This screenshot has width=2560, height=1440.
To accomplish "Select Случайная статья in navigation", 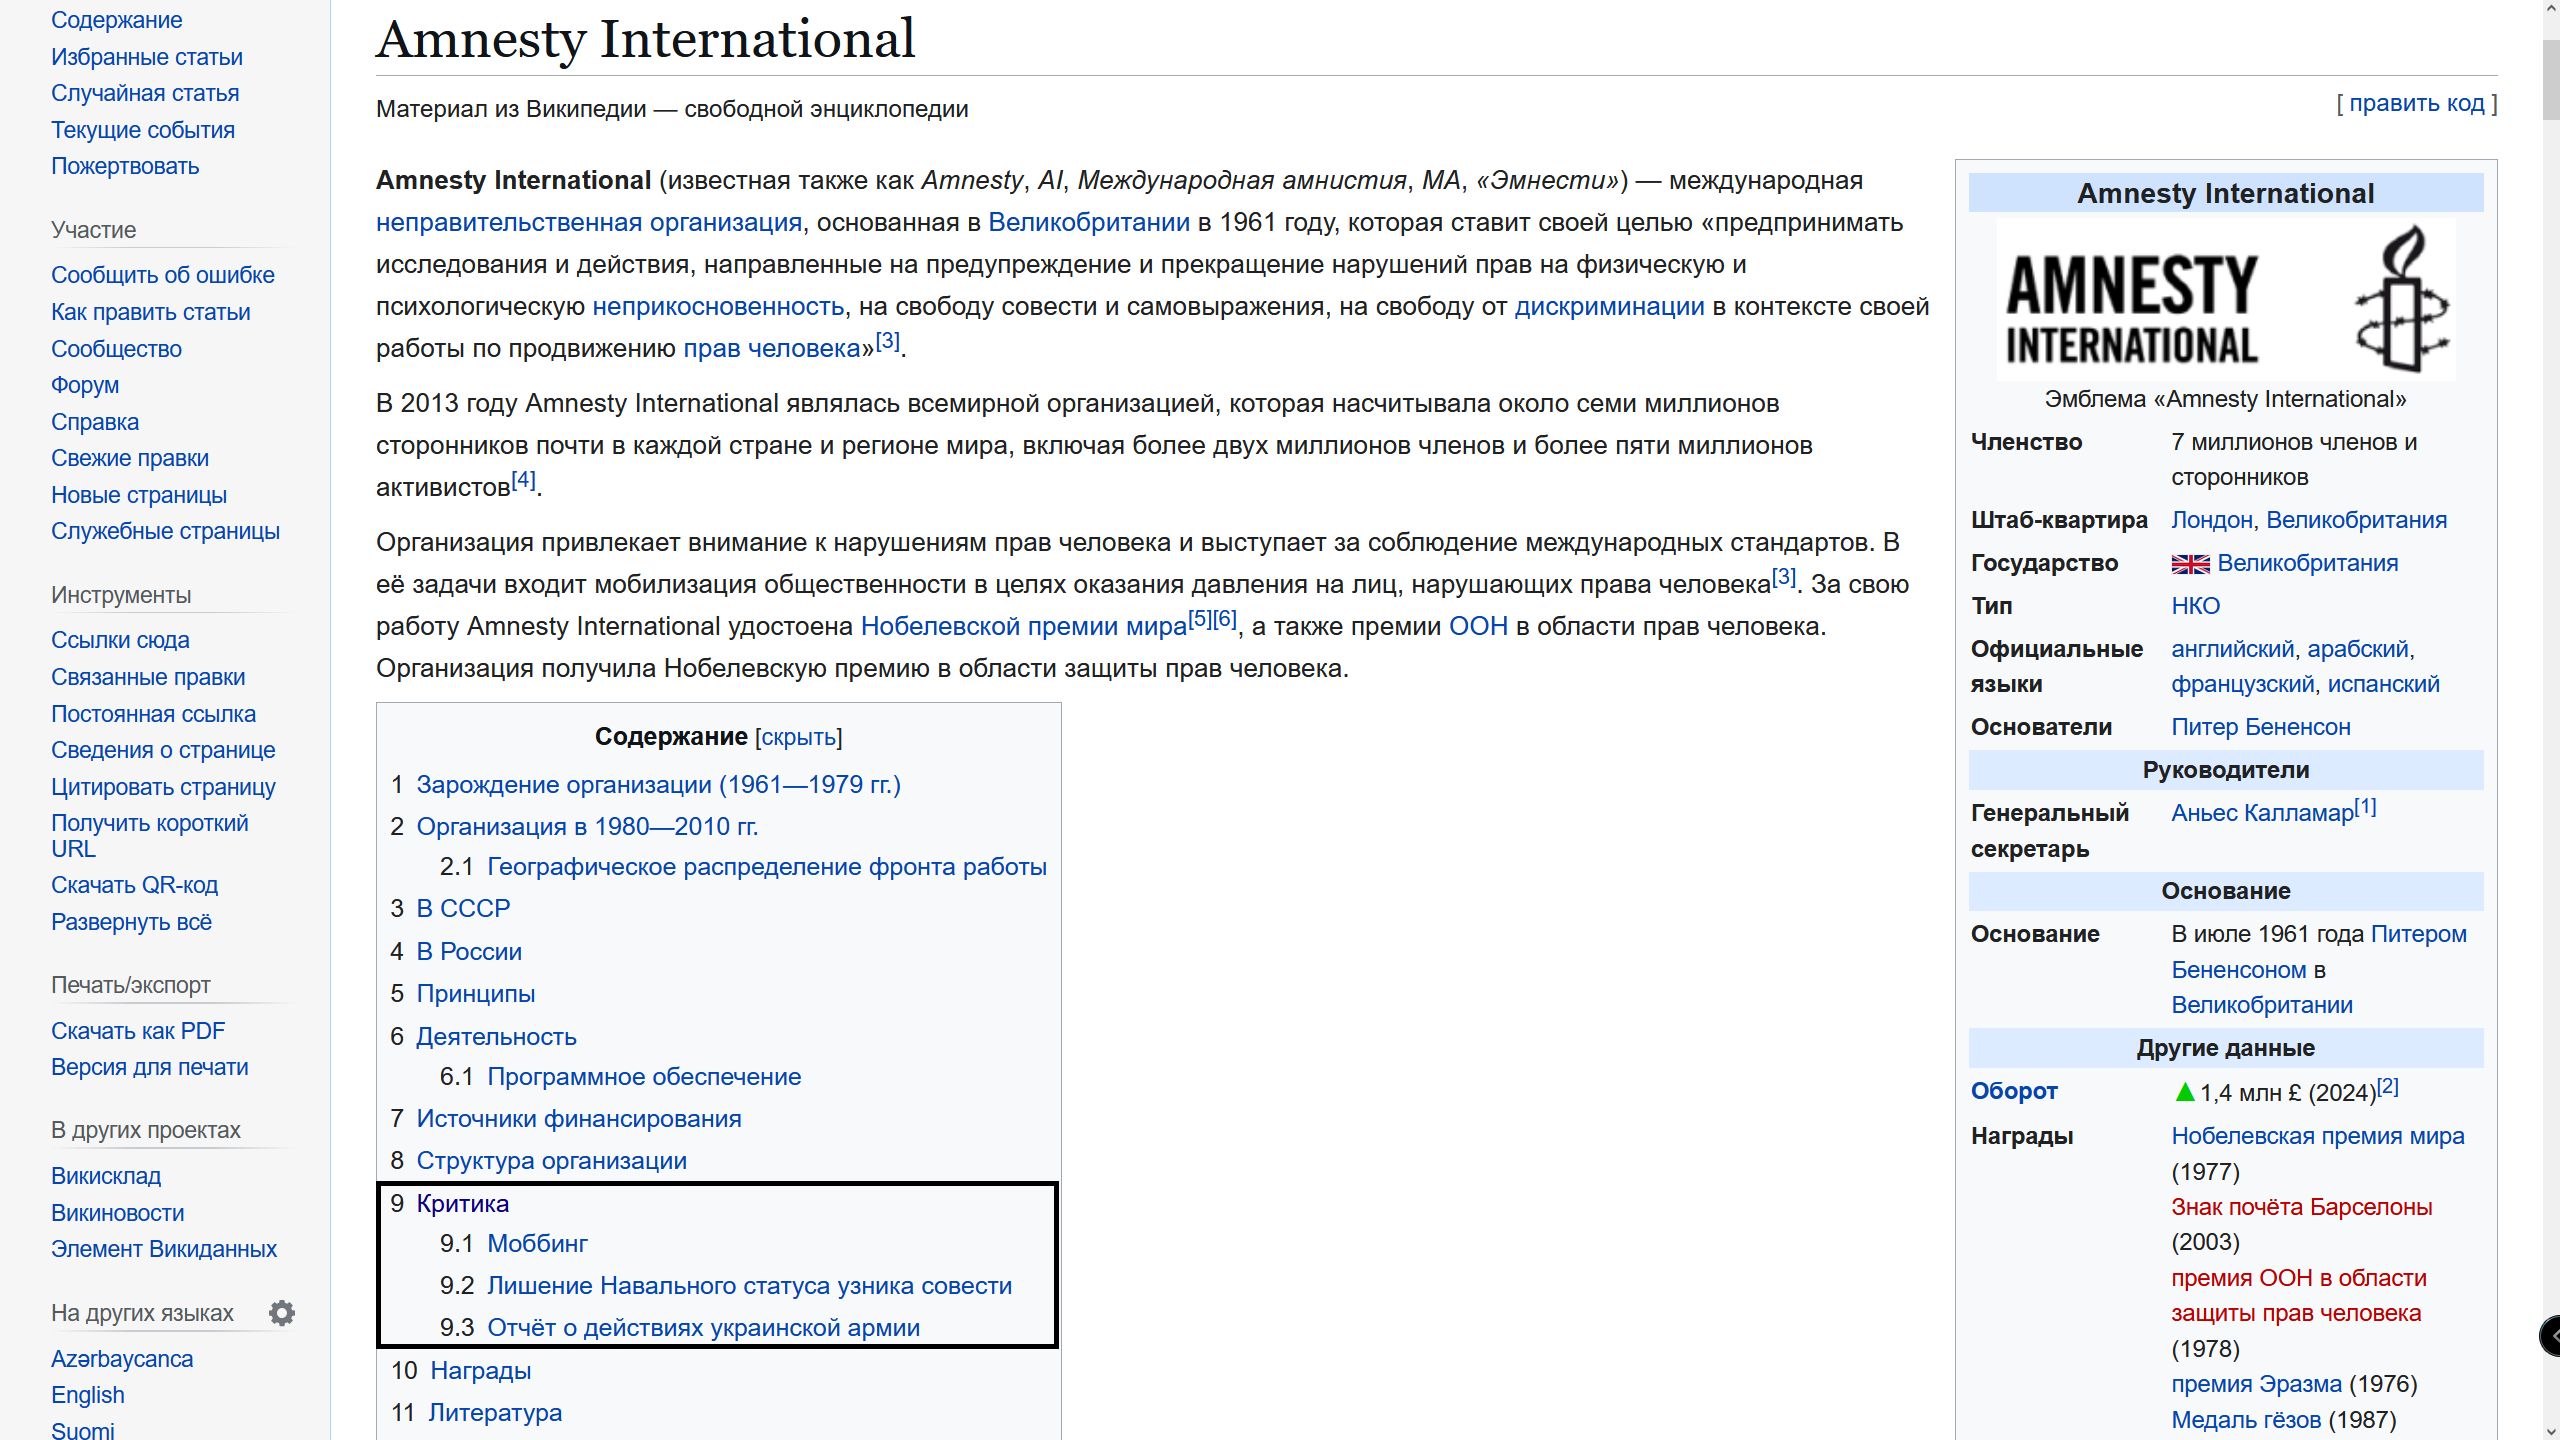I will [x=145, y=93].
